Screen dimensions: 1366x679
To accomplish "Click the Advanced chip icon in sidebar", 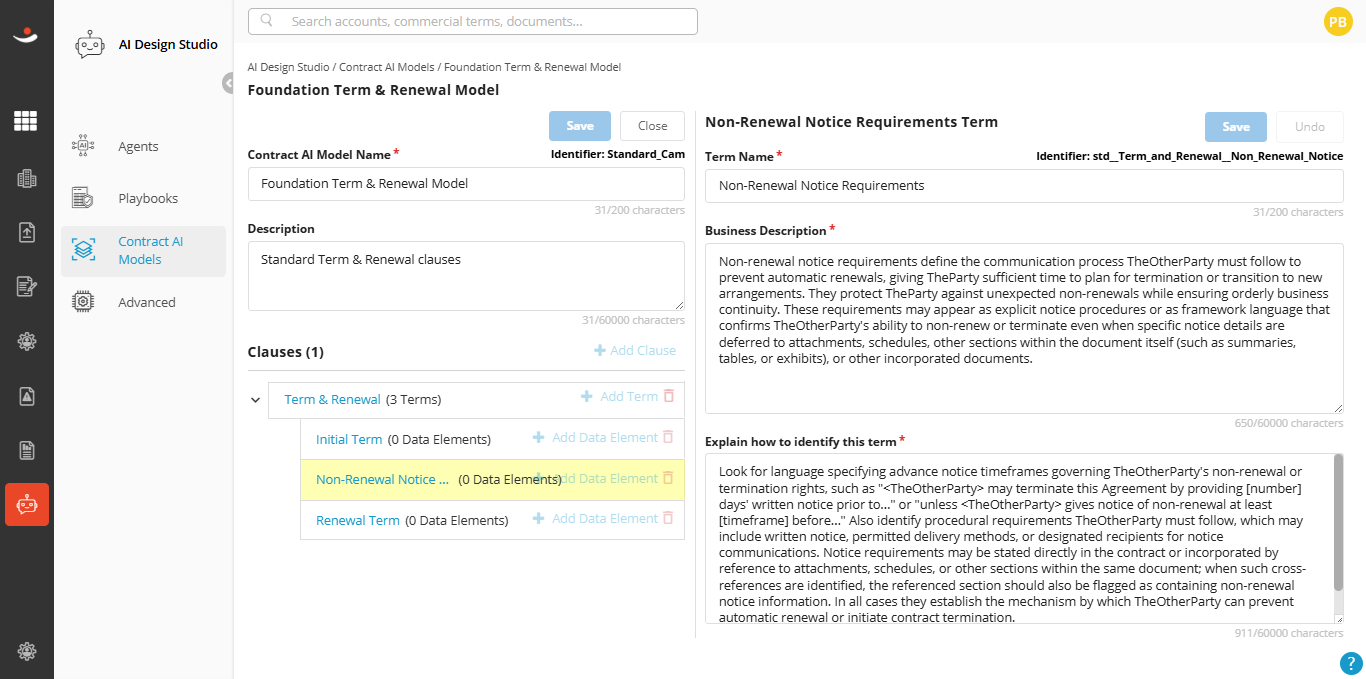I will (x=83, y=302).
